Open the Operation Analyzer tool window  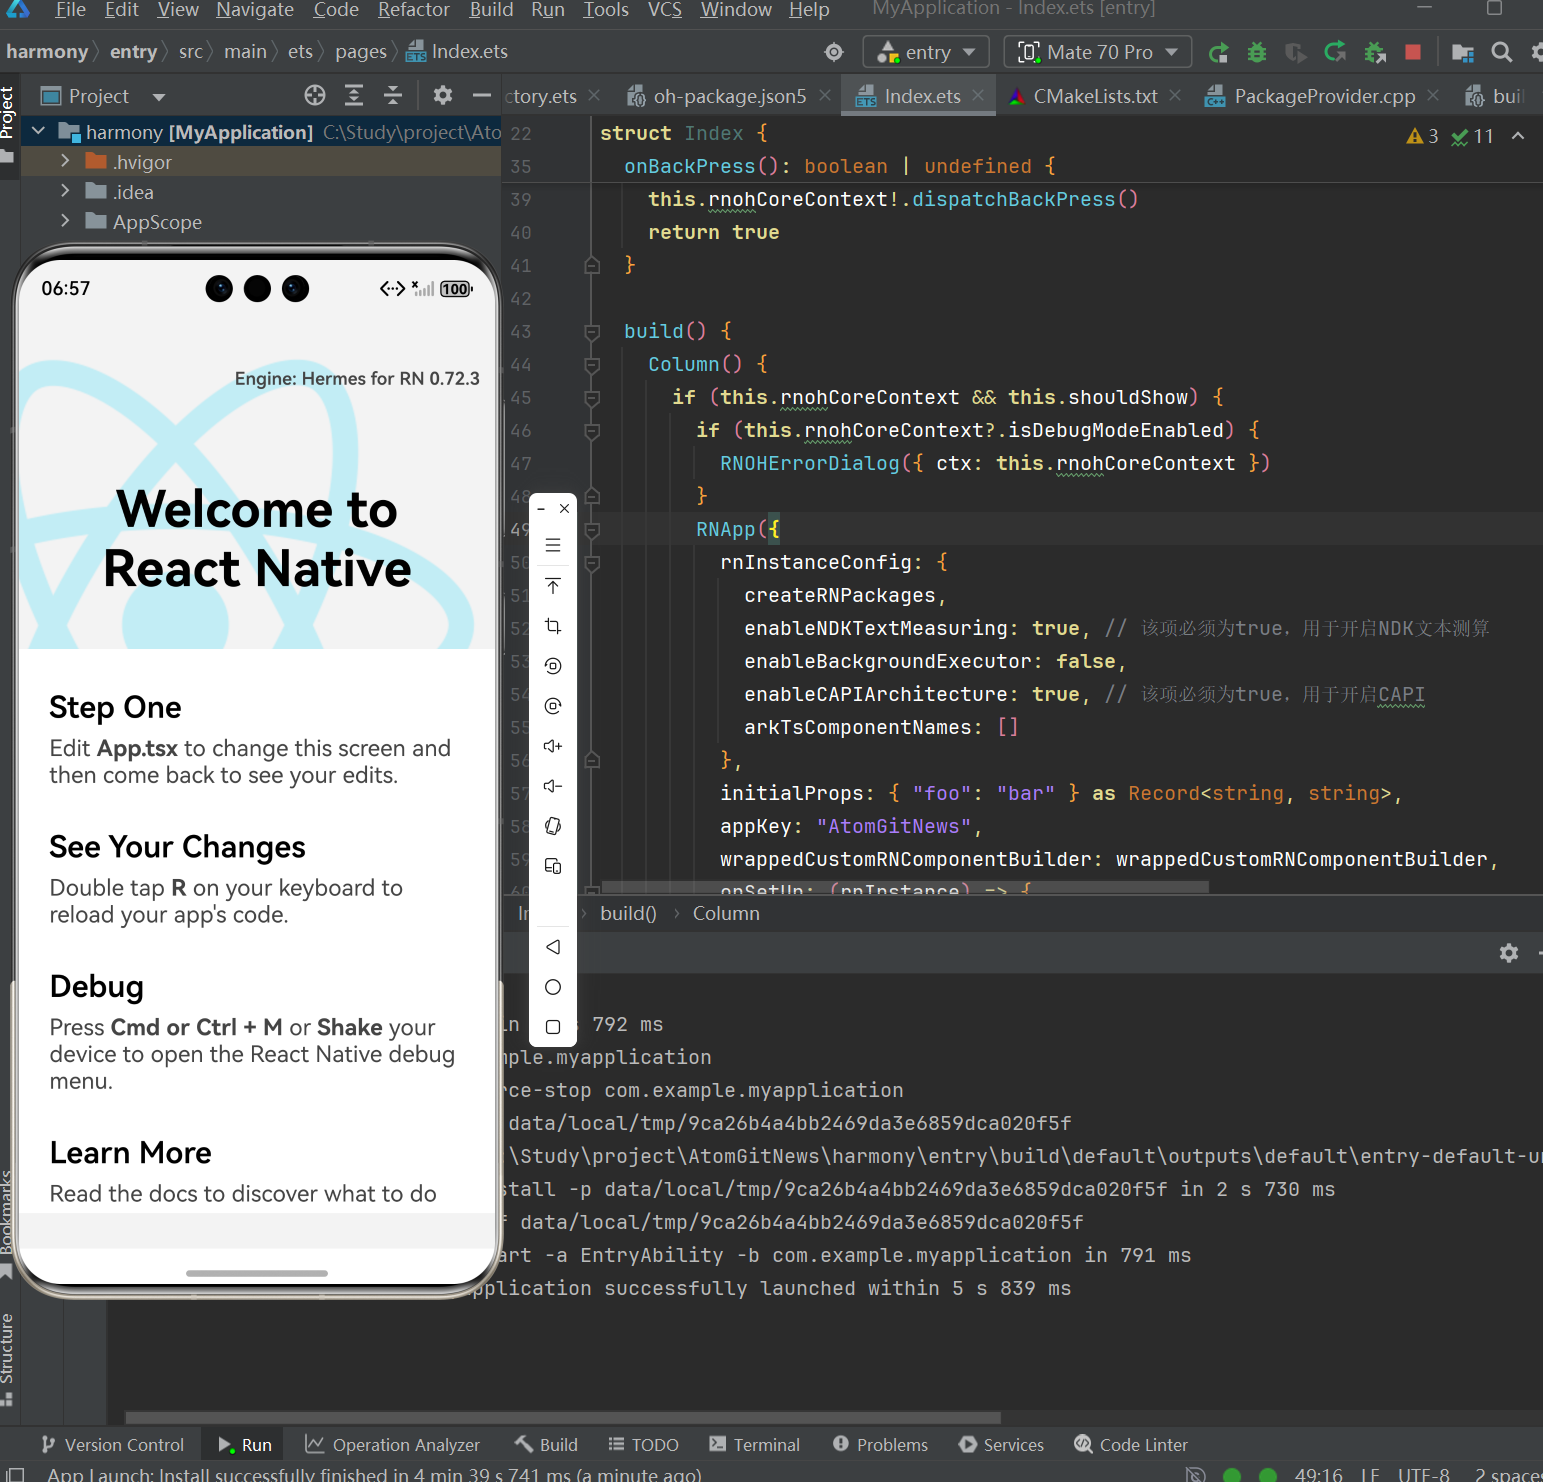point(392,1444)
